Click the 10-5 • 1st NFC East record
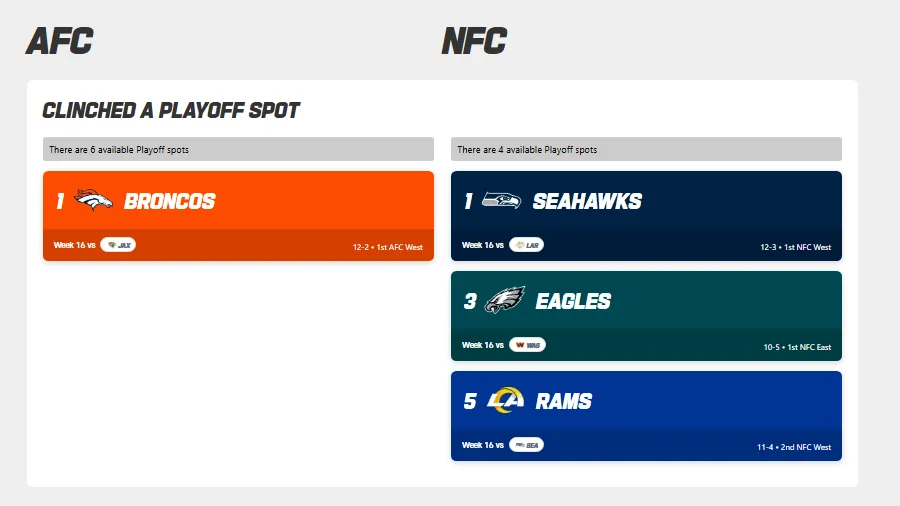 point(797,347)
